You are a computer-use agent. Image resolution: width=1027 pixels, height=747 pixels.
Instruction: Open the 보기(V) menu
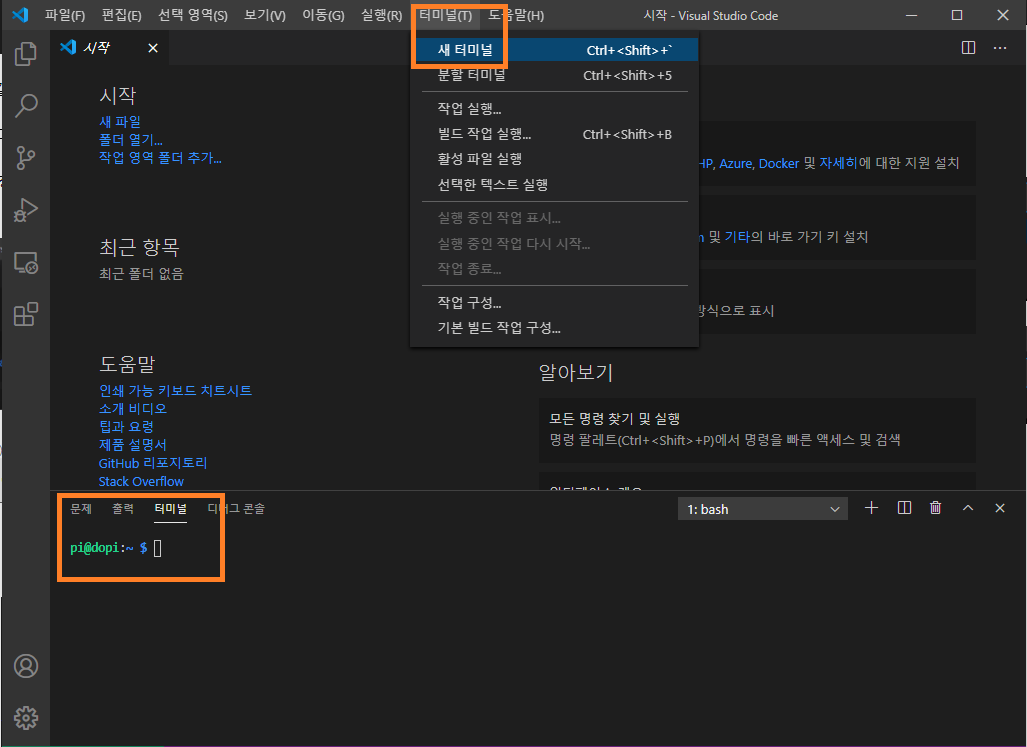265,15
